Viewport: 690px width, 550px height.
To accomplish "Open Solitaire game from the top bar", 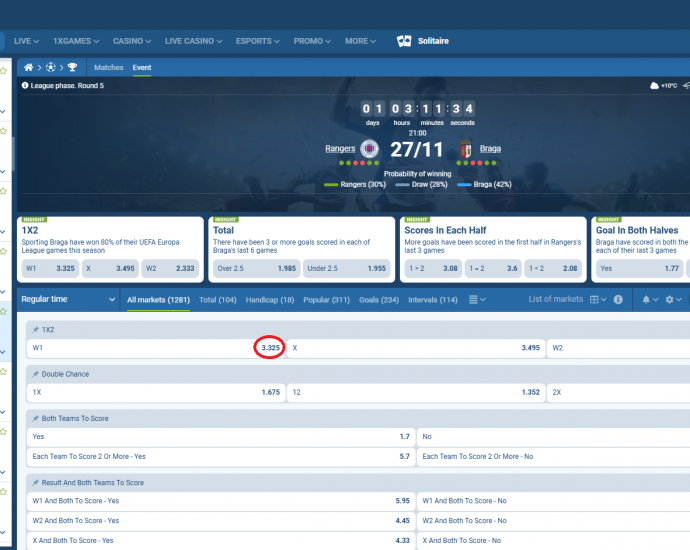I will pos(423,41).
